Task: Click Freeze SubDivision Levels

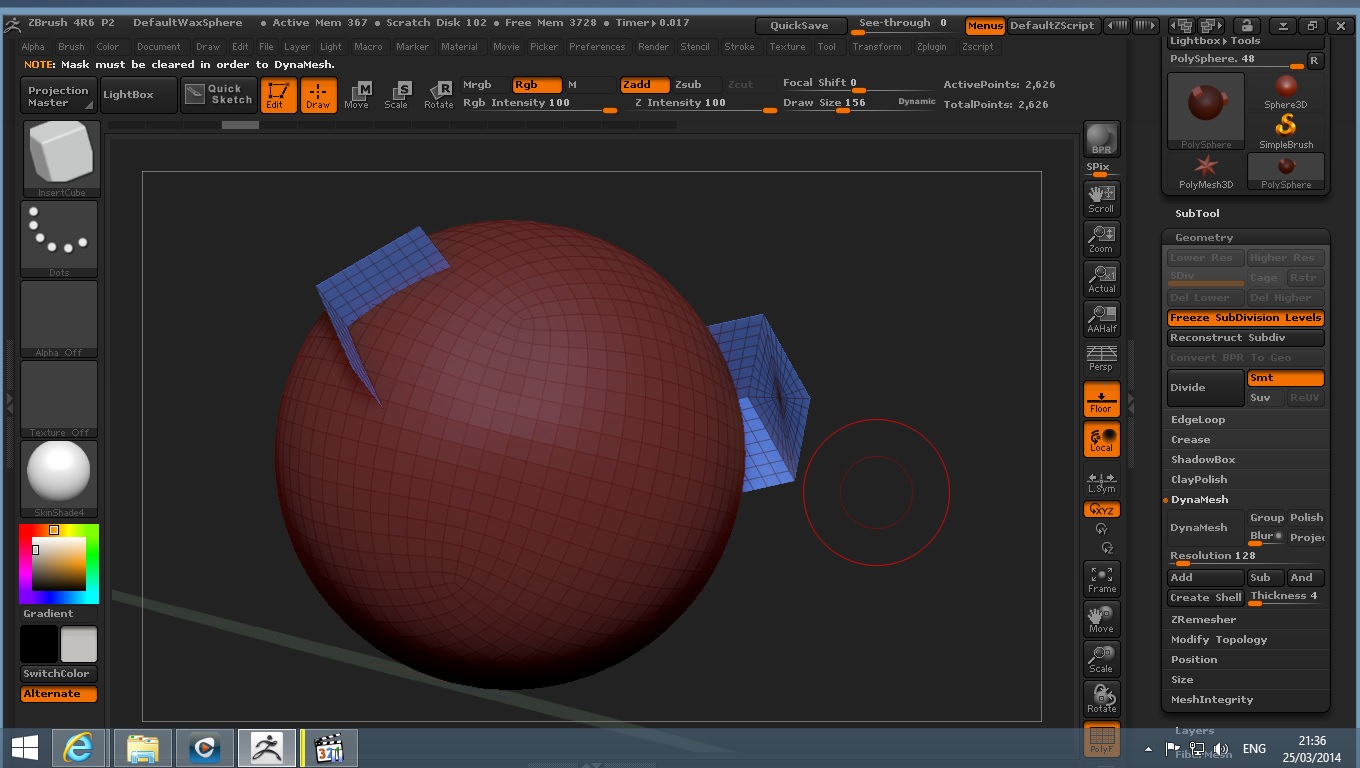Action: [1245, 318]
